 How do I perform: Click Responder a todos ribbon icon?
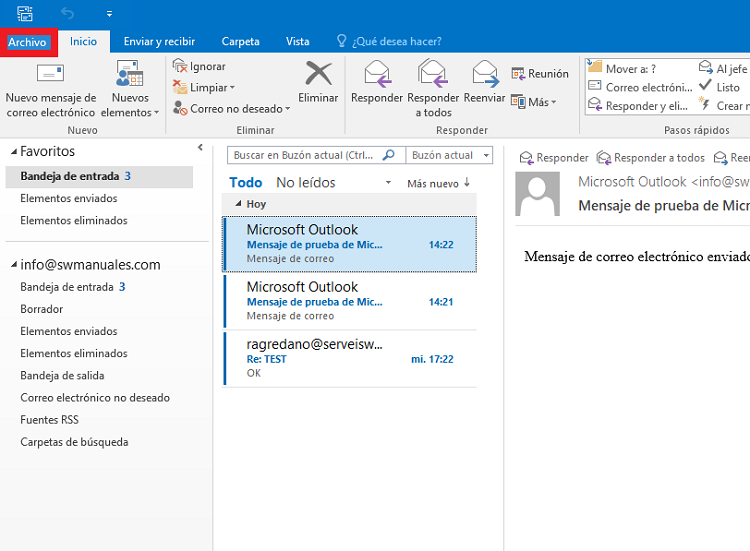(433, 74)
